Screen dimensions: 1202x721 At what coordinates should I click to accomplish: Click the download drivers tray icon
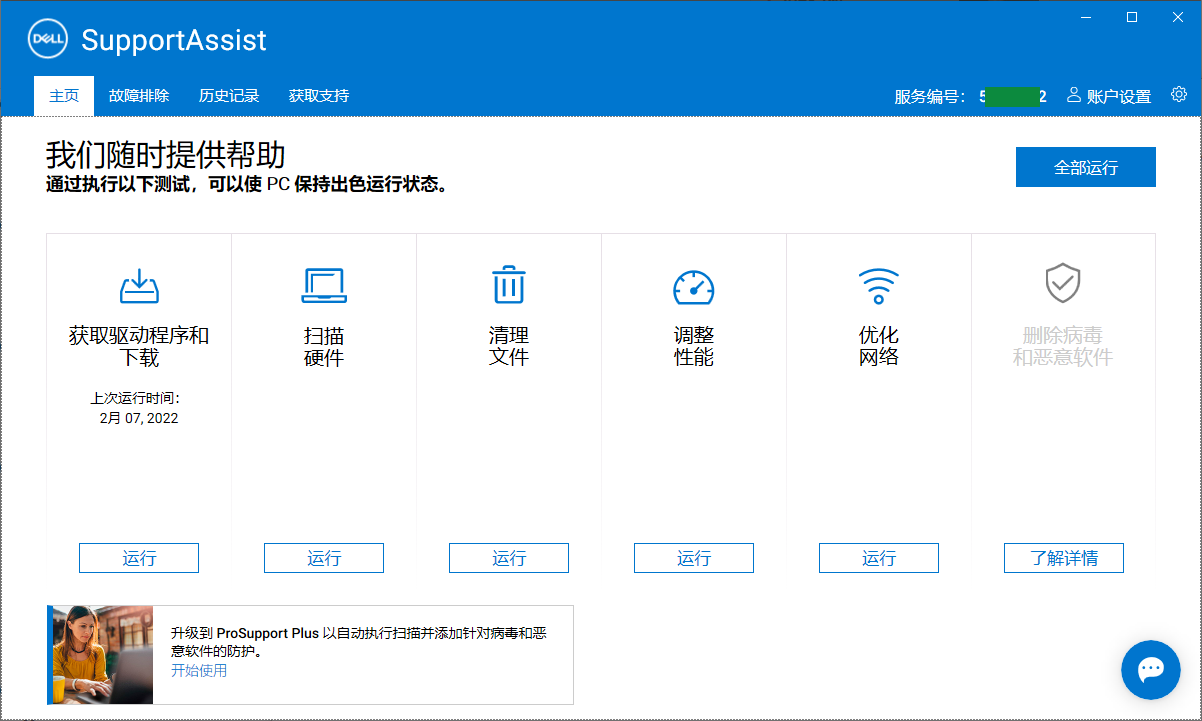point(139,286)
